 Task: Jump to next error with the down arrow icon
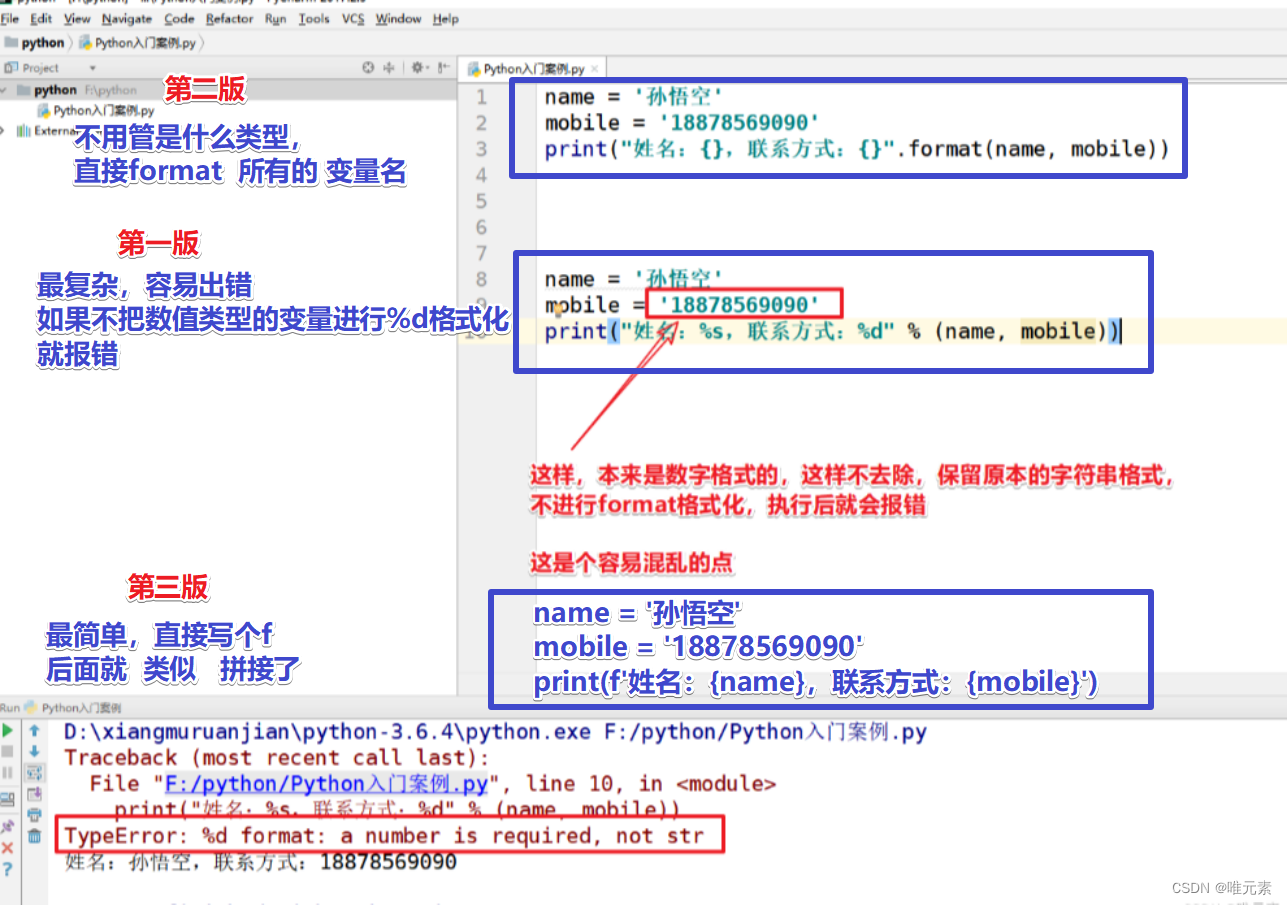point(35,751)
